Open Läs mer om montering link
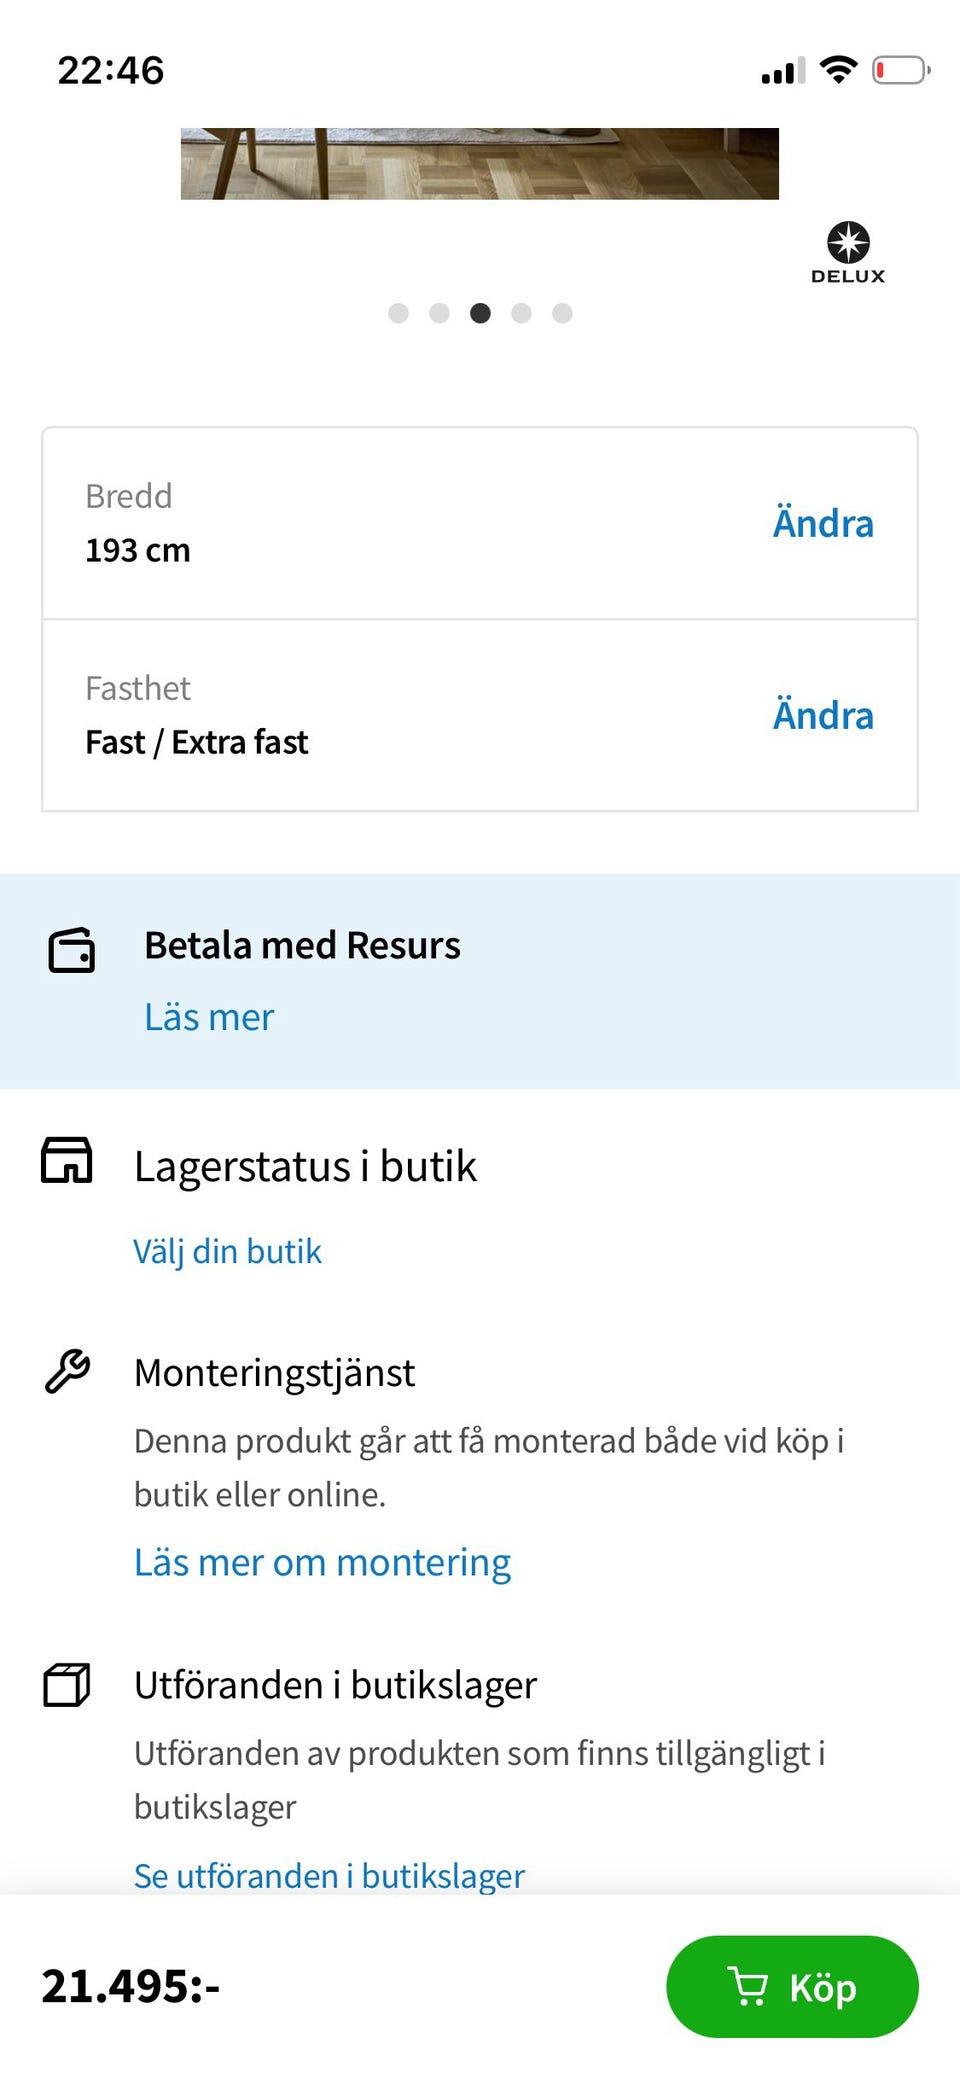The height and width of the screenshot is (2079, 960). click(x=322, y=1562)
